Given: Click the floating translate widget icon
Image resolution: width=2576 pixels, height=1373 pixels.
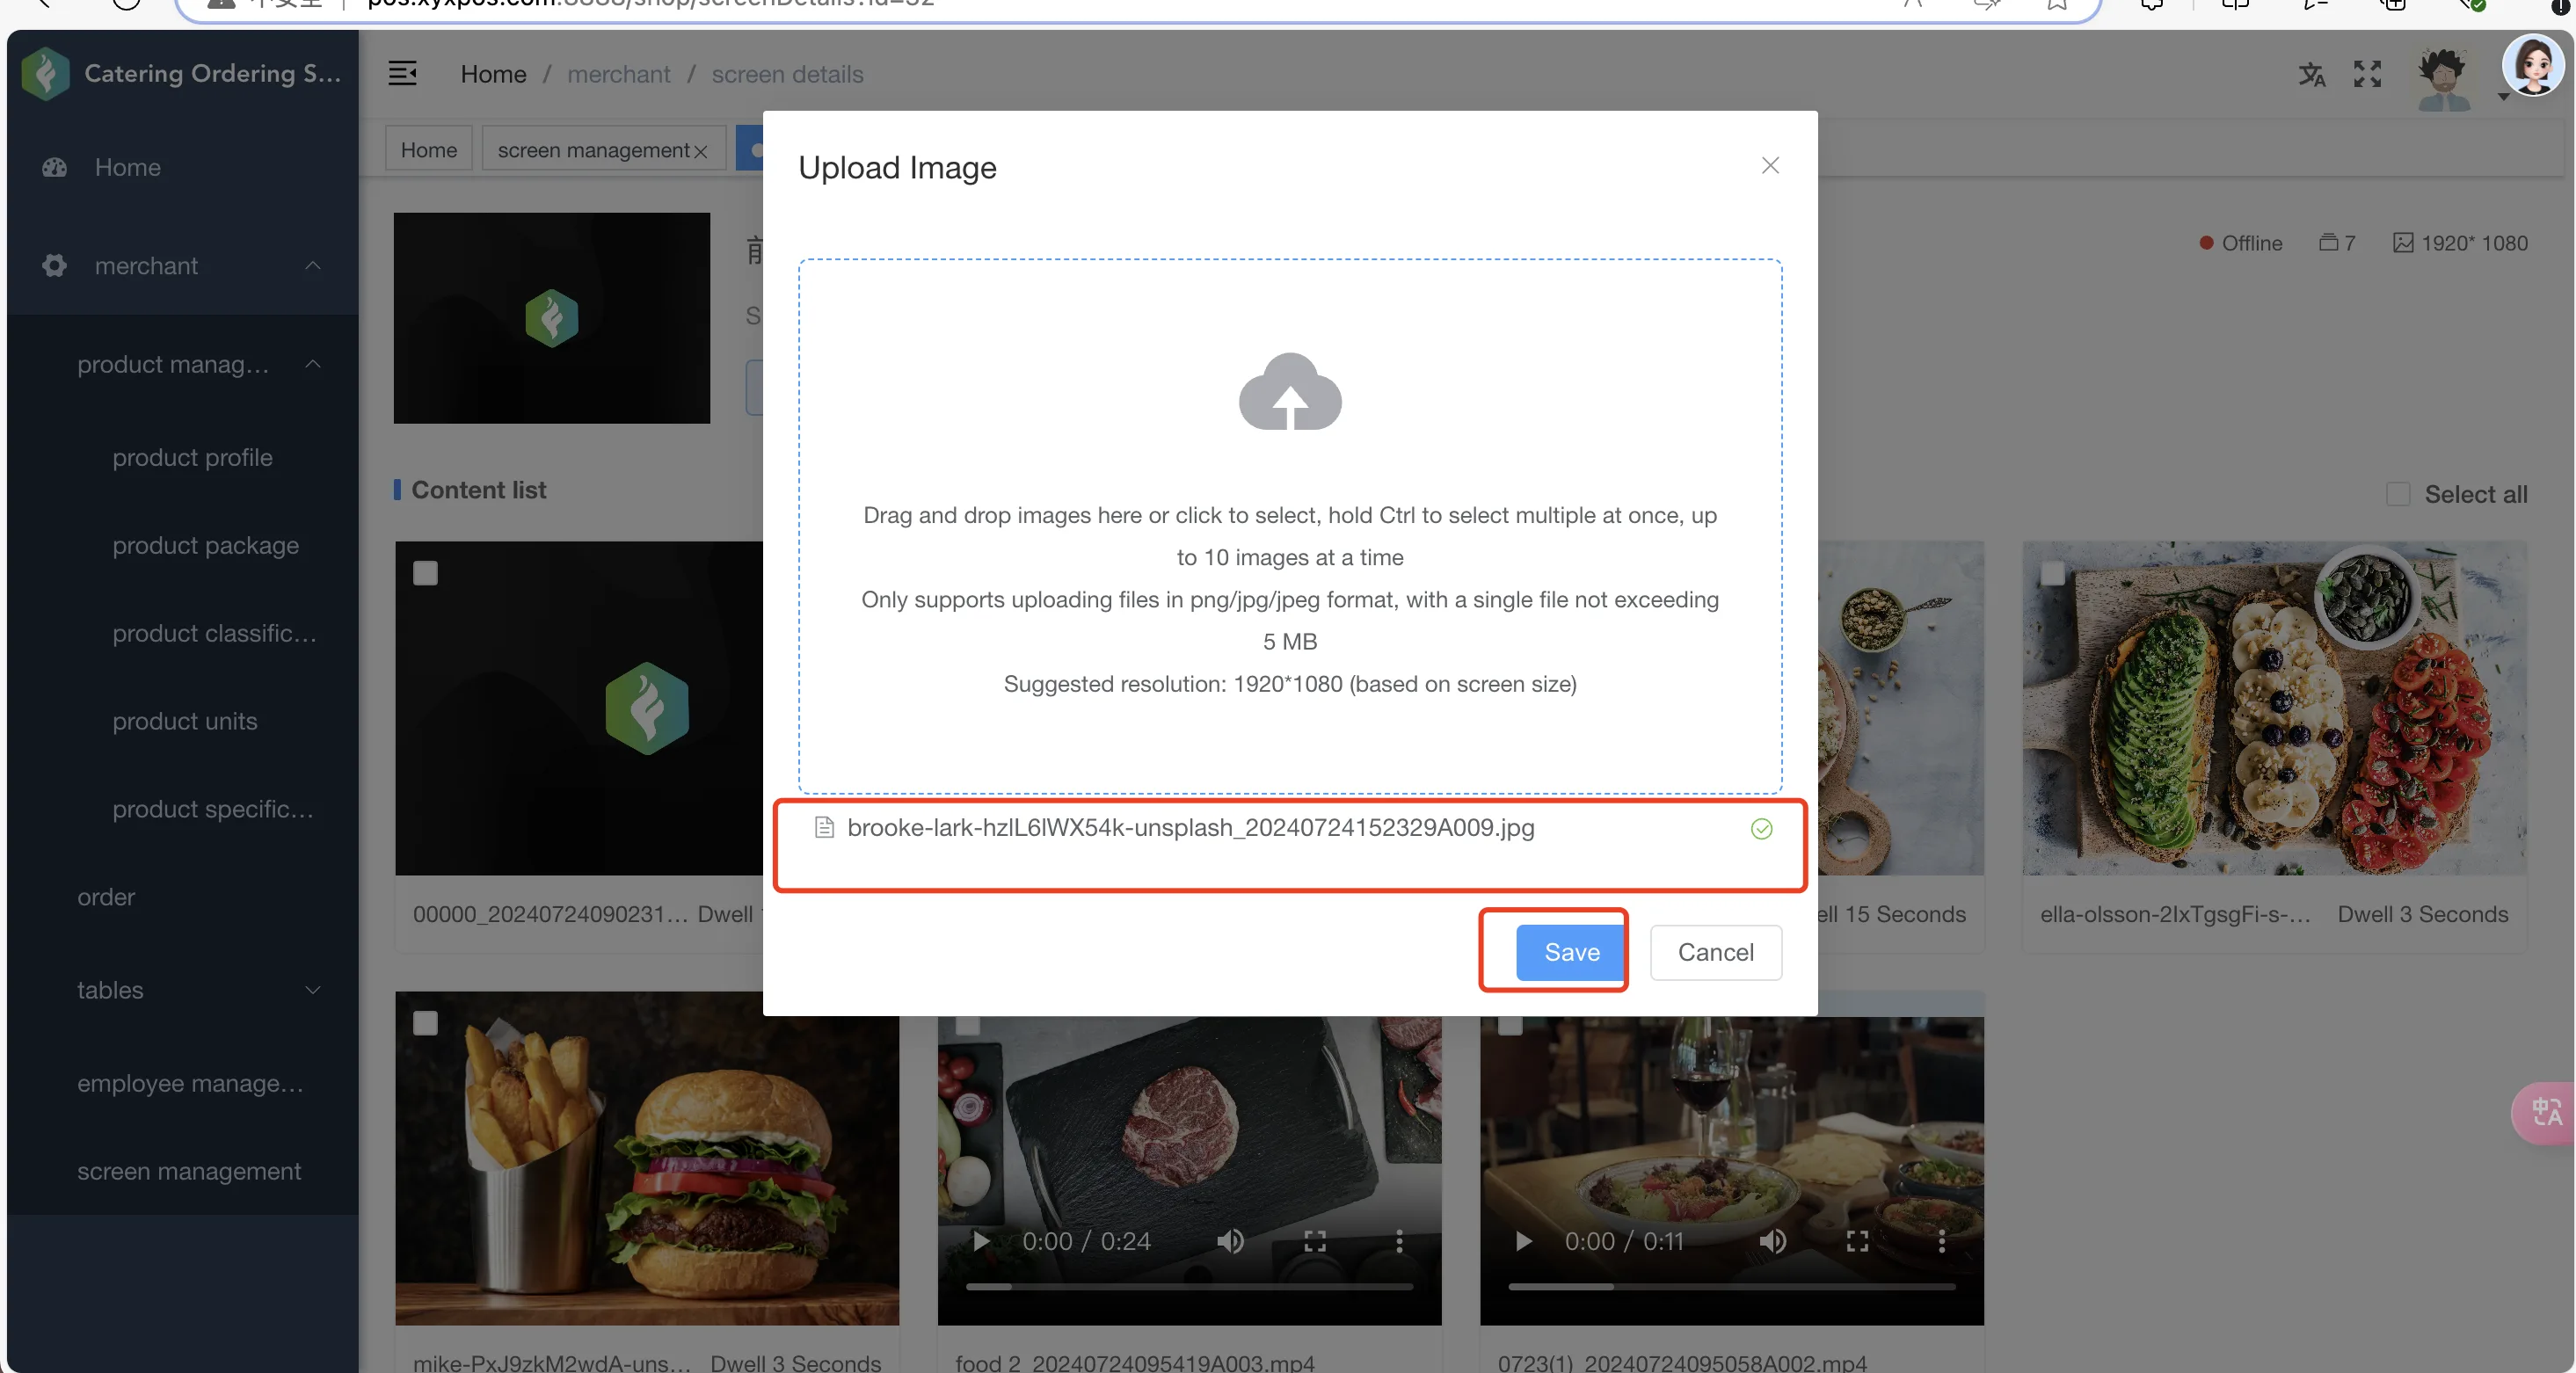Looking at the screenshot, I should pos(2546,1112).
